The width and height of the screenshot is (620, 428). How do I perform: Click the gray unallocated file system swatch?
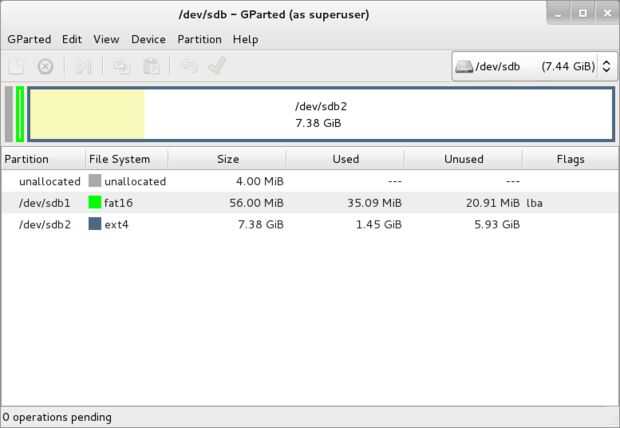pyautogui.click(x=95, y=181)
